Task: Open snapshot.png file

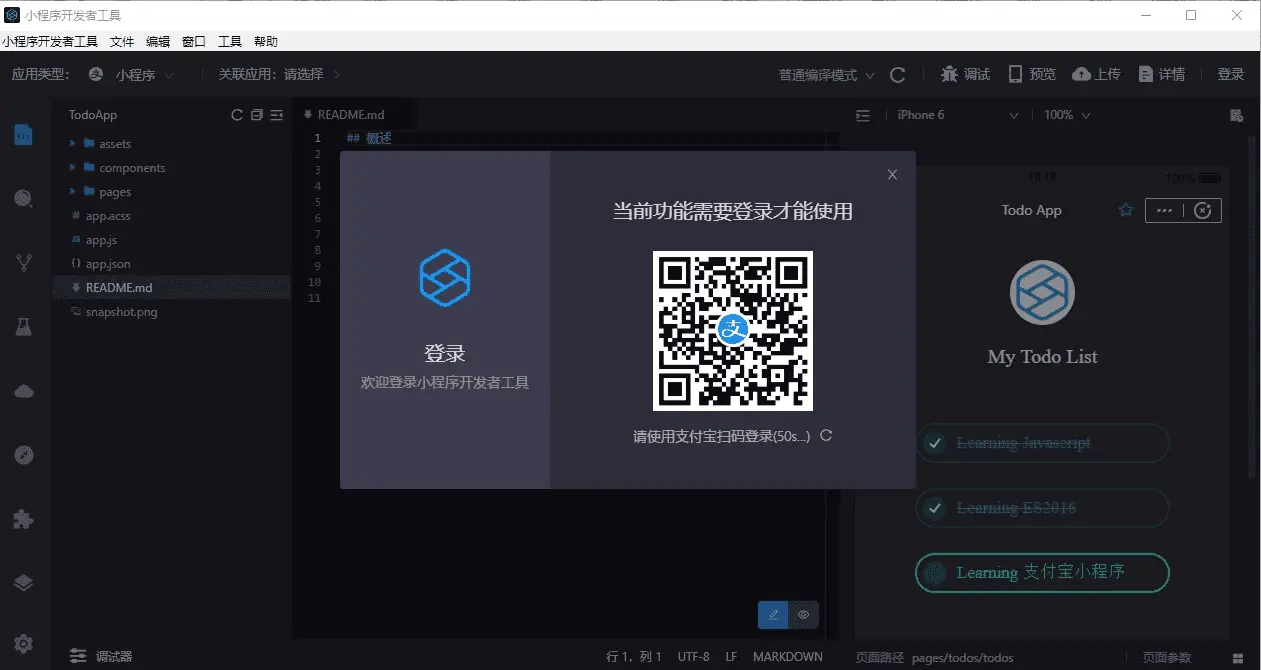Action: (171, 312)
